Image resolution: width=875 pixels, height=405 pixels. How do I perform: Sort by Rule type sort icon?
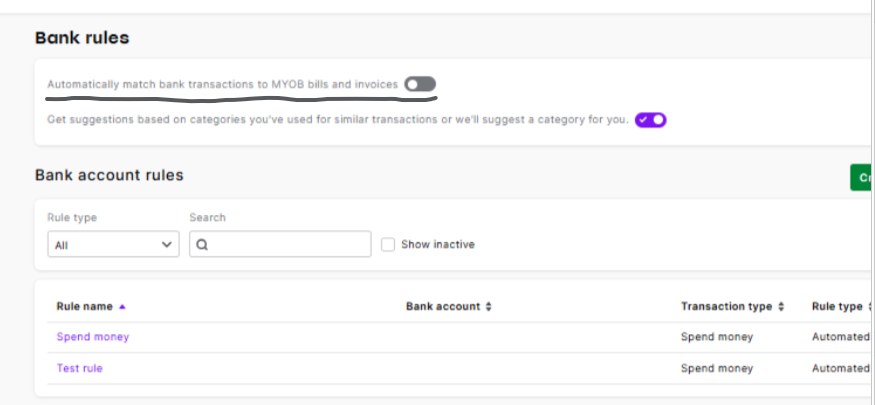point(870,307)
